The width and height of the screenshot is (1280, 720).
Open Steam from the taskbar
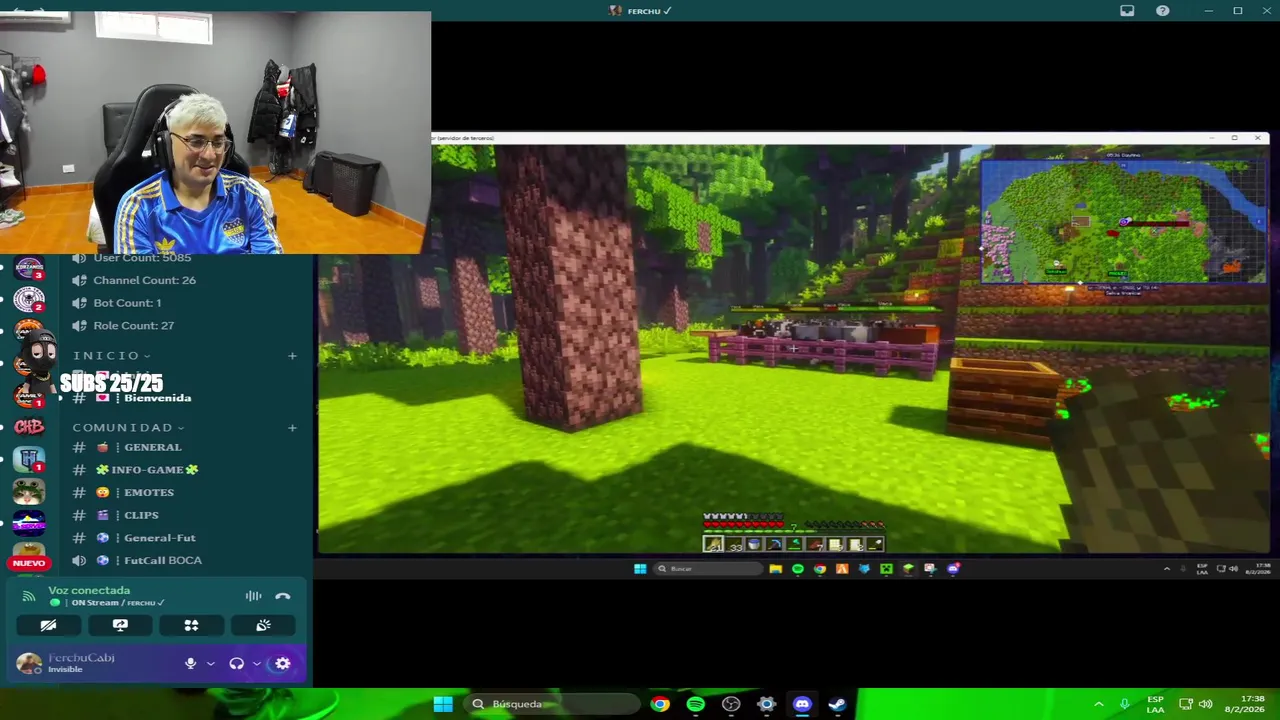(x=837, y=704)
